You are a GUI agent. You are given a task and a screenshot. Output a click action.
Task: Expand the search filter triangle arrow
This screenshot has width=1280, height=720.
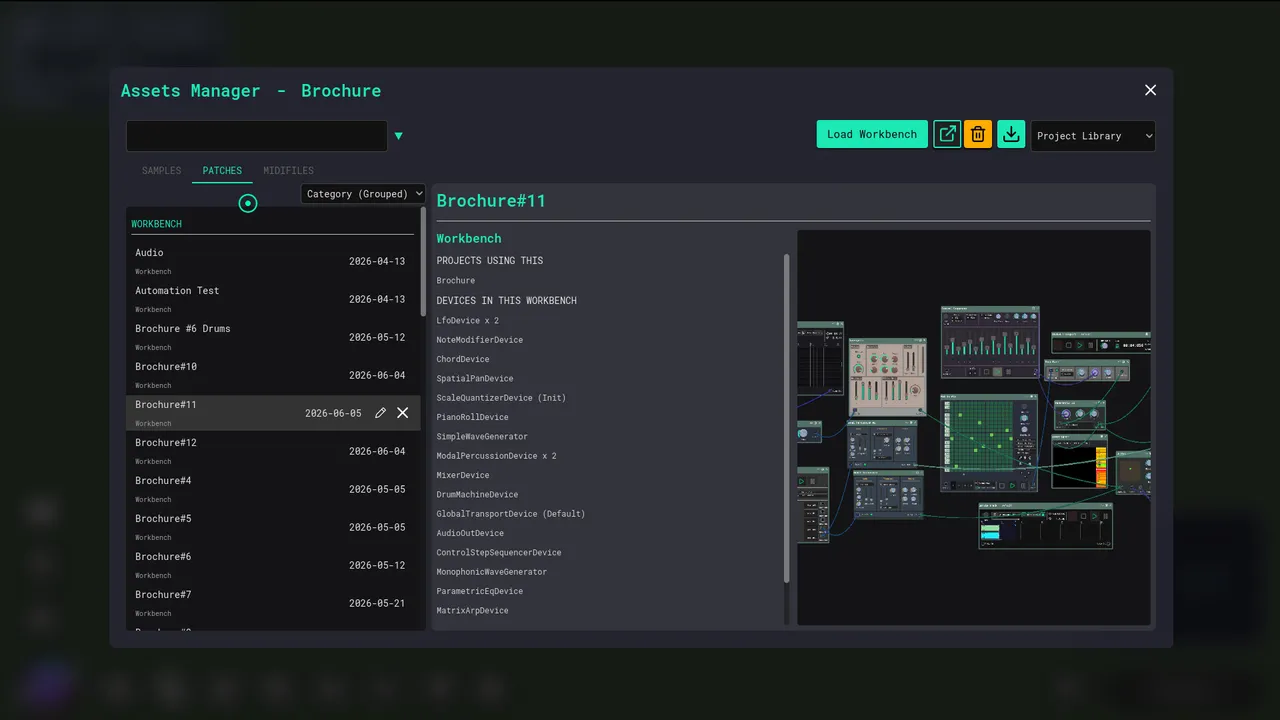pyautogui.click(x=398, y=136)
